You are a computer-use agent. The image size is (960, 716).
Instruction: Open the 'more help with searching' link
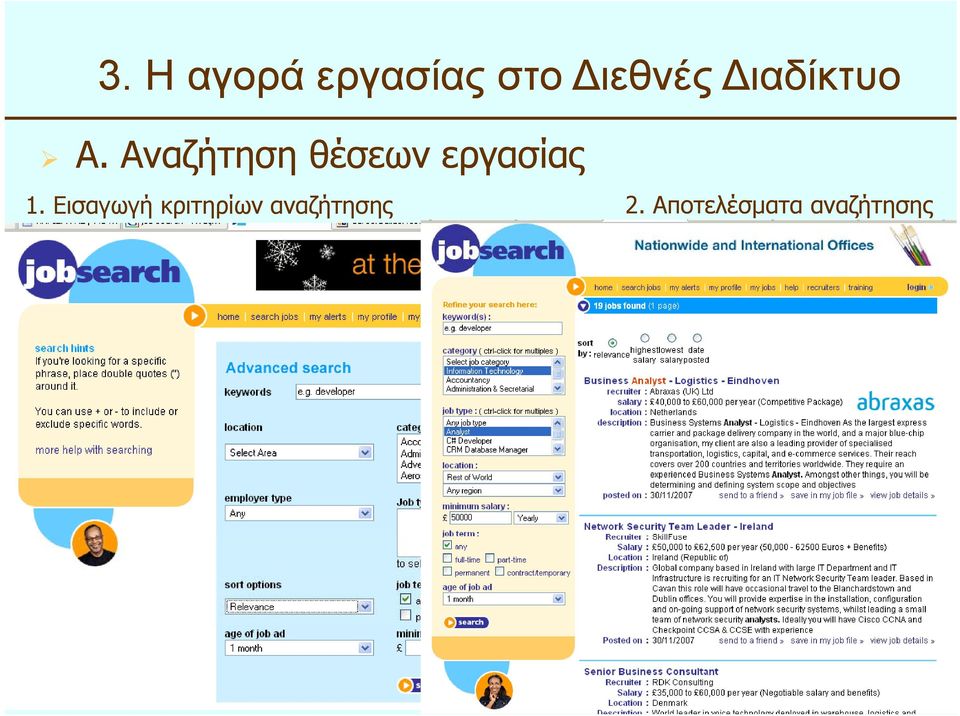94,450
